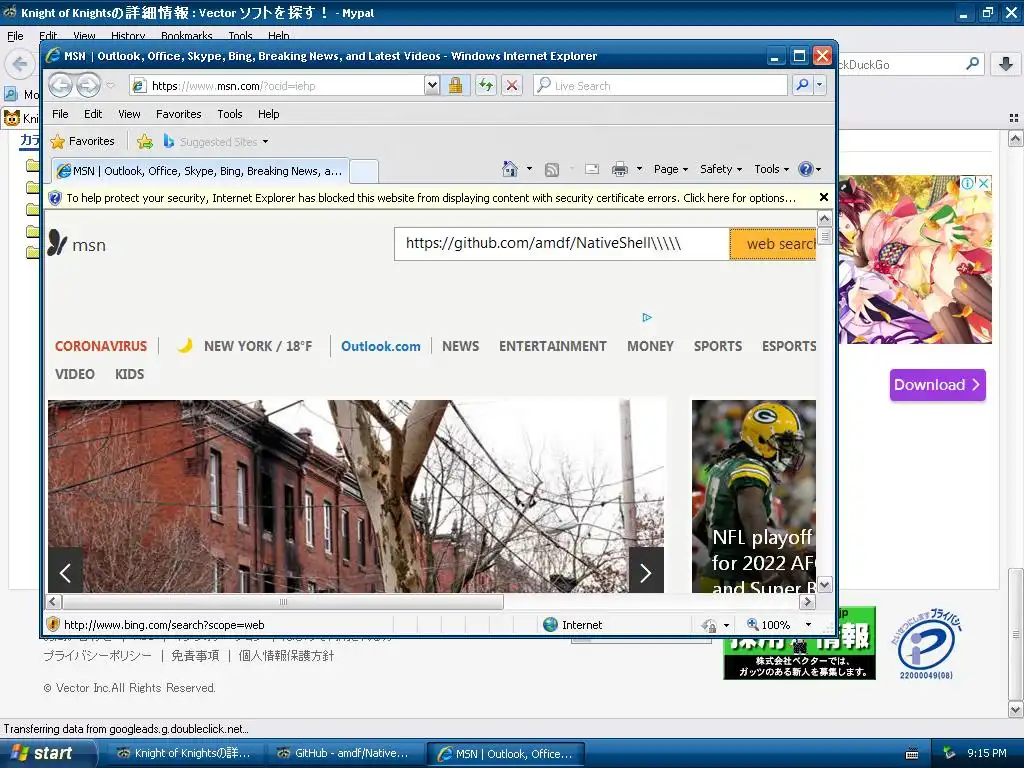The image size is (1024, 768).
Task: Open the search provider dropdown arrow
Action: click(820, 85)
